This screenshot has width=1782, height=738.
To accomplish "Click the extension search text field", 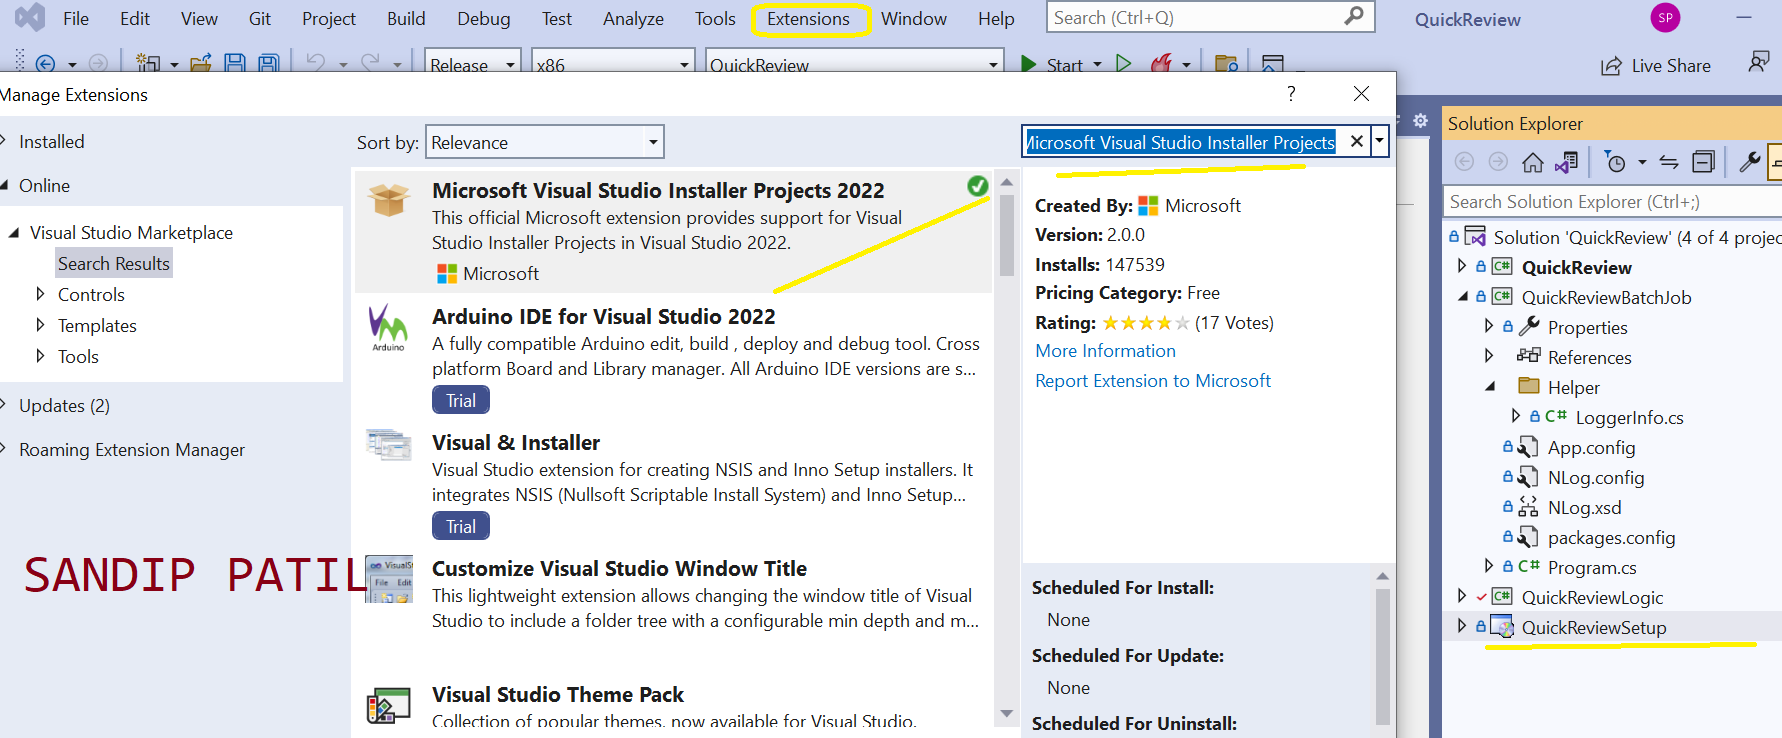I will pyautogui.click(x=1183, y=142).
